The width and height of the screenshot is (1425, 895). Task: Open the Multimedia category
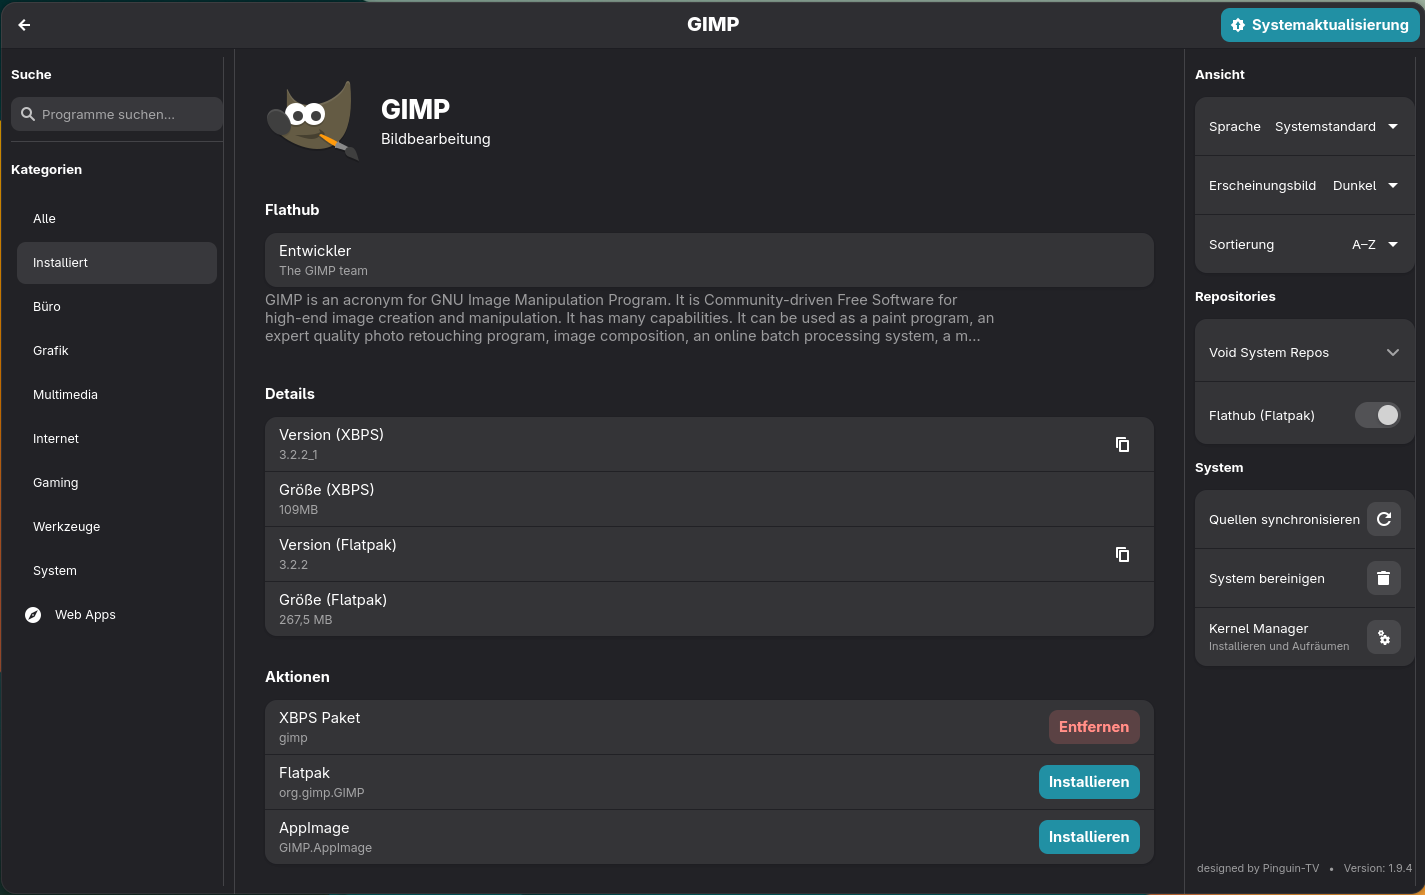pos(117,395)
